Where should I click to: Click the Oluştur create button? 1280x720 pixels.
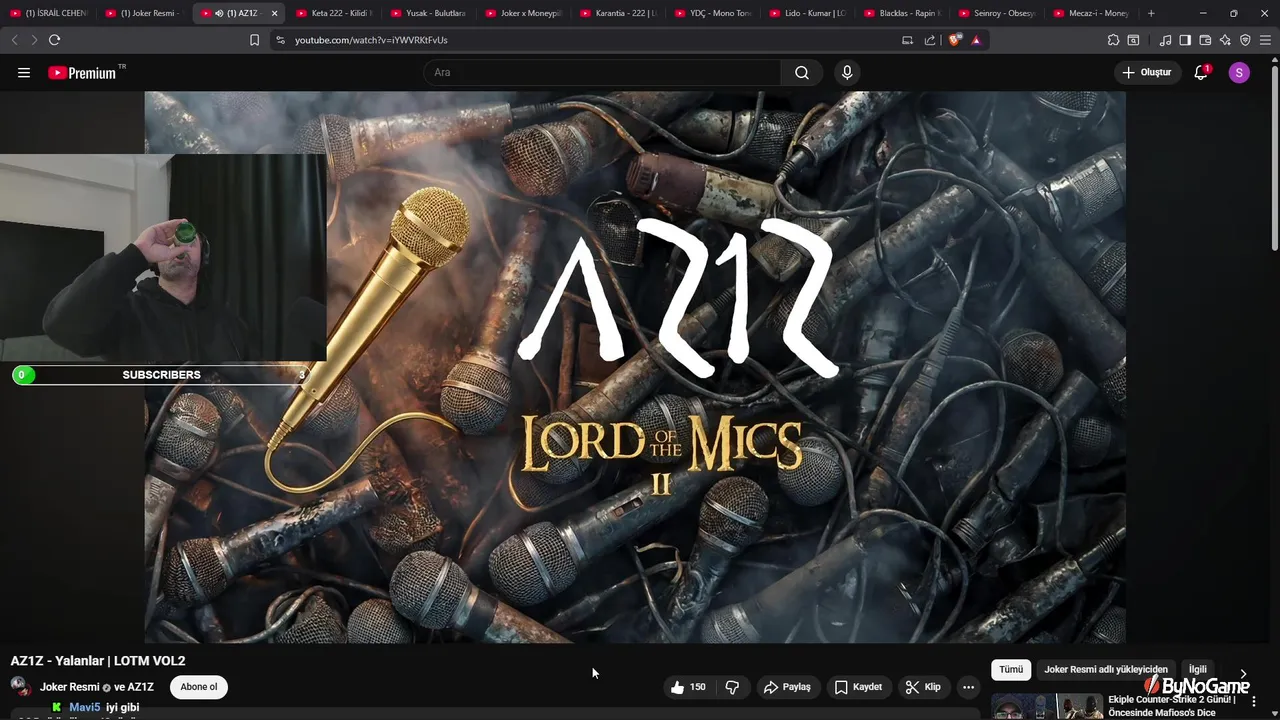1147,72
